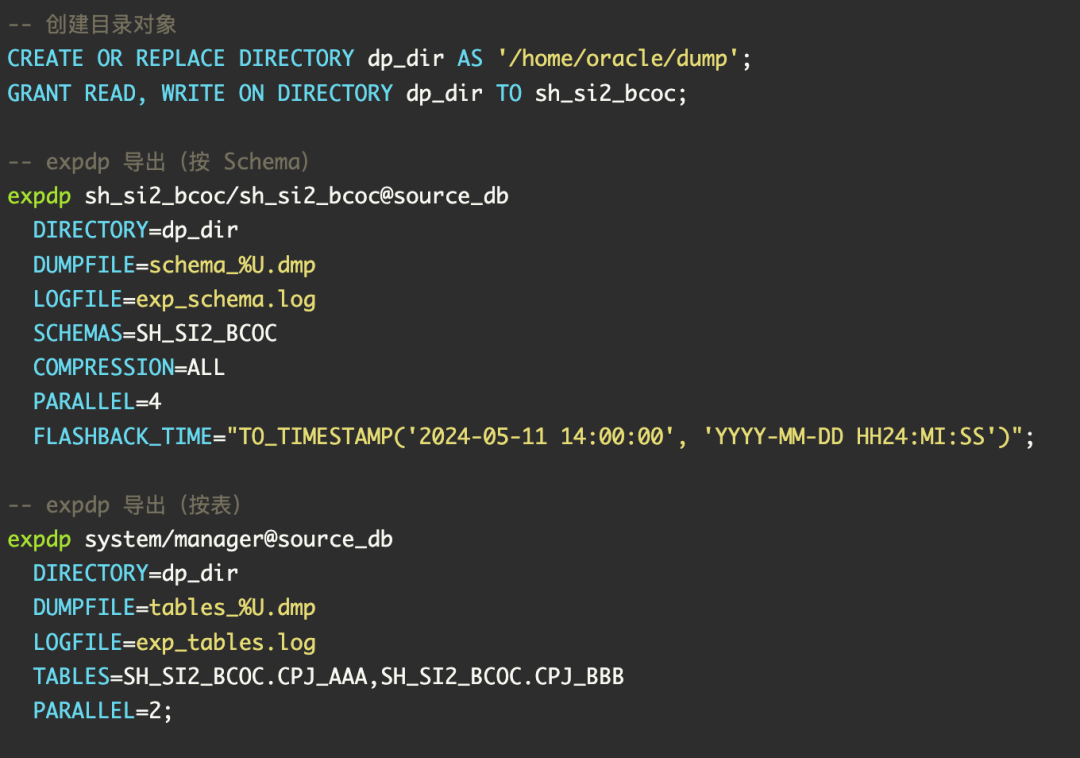The image size is (1080, 758).
Task: Click FLASHBACK_TIME keyword
Action: (123, 436)
